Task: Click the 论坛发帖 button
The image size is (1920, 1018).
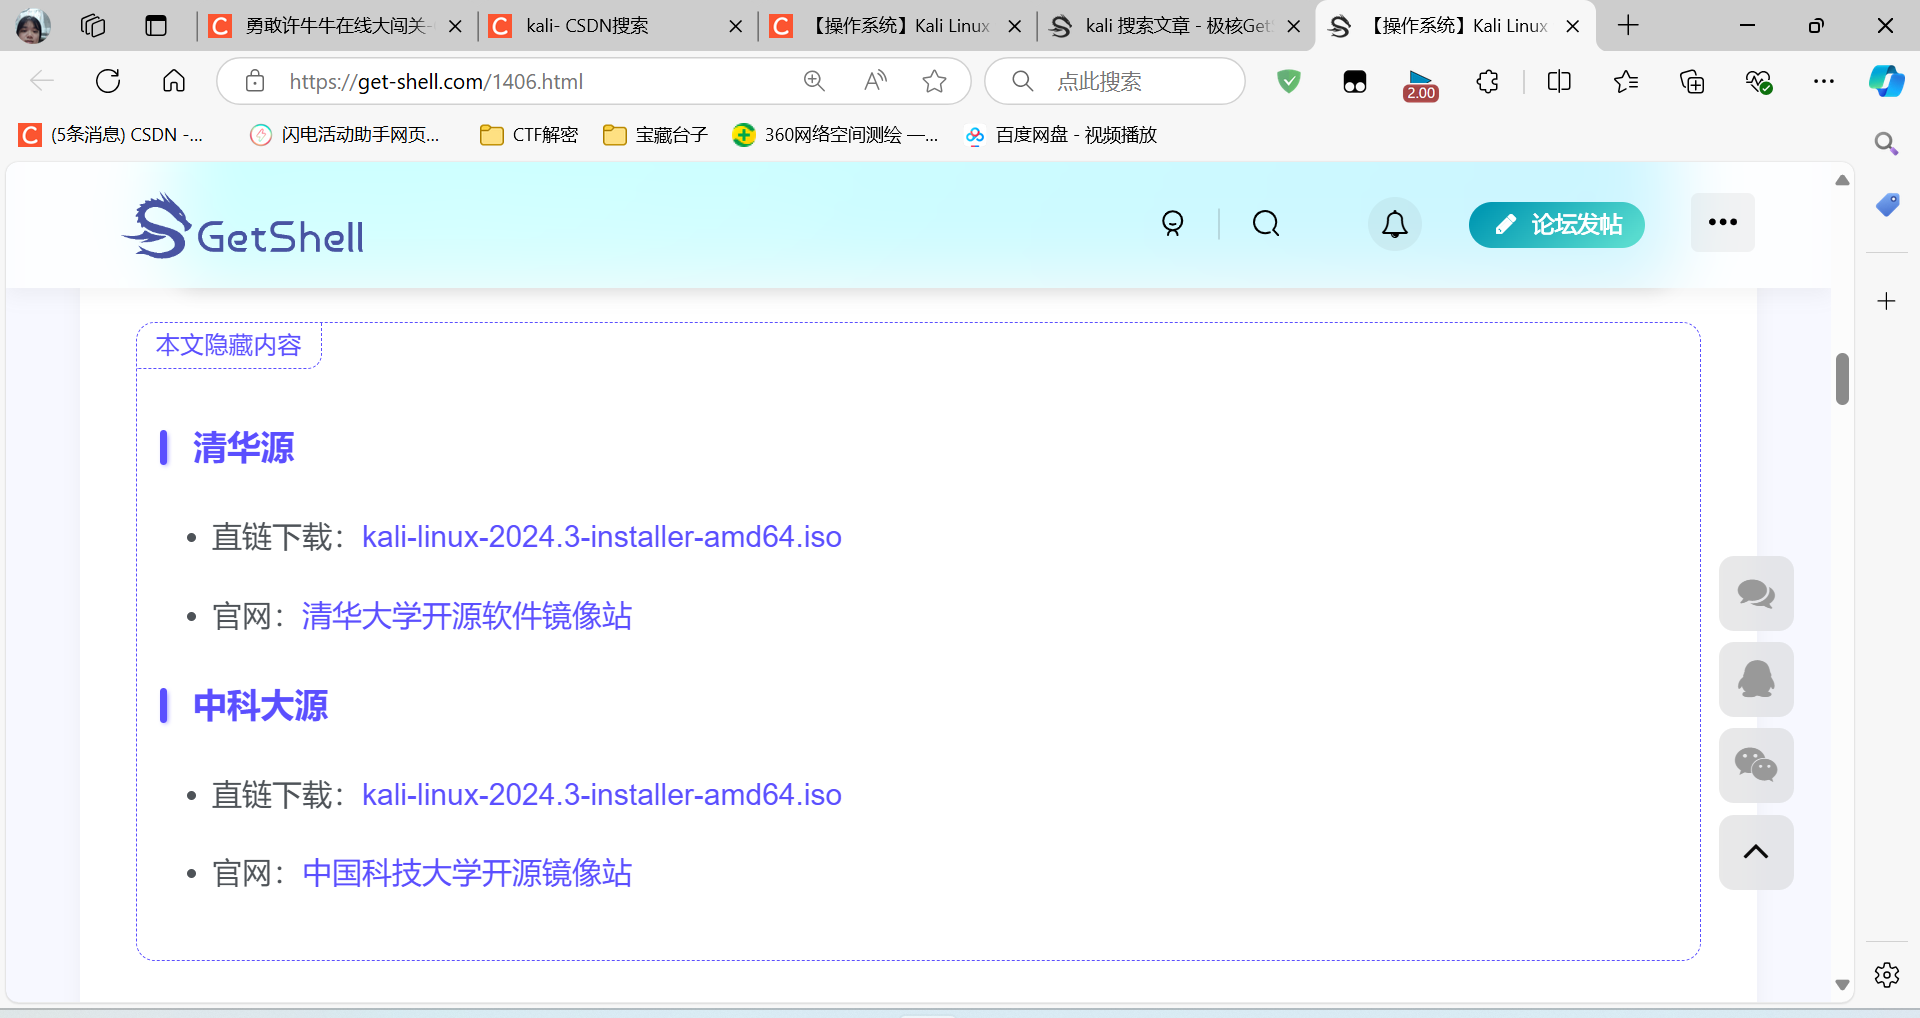Action: tap(1557, 225)
